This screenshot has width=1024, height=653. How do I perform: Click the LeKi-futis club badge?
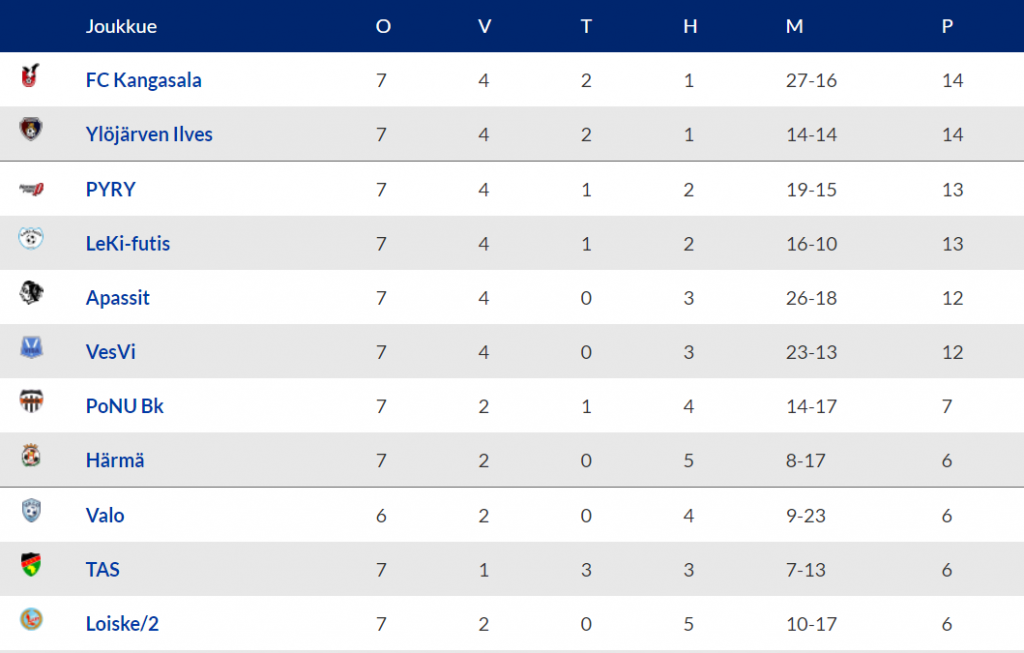click(31, 238)
